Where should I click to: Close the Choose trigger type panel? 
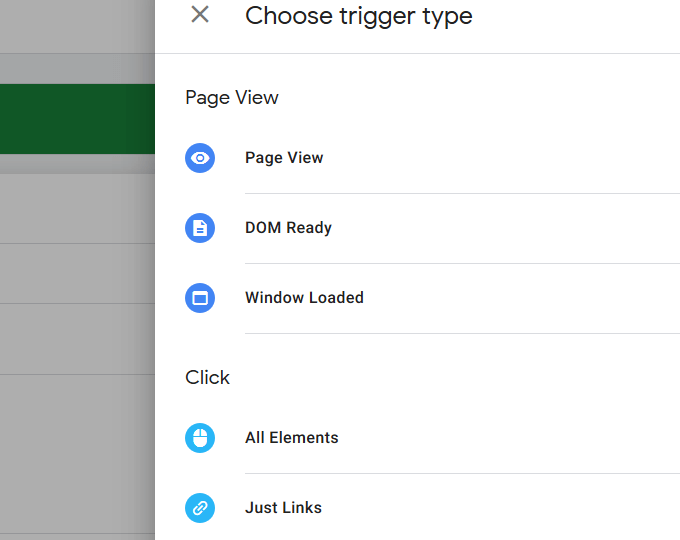200,15
